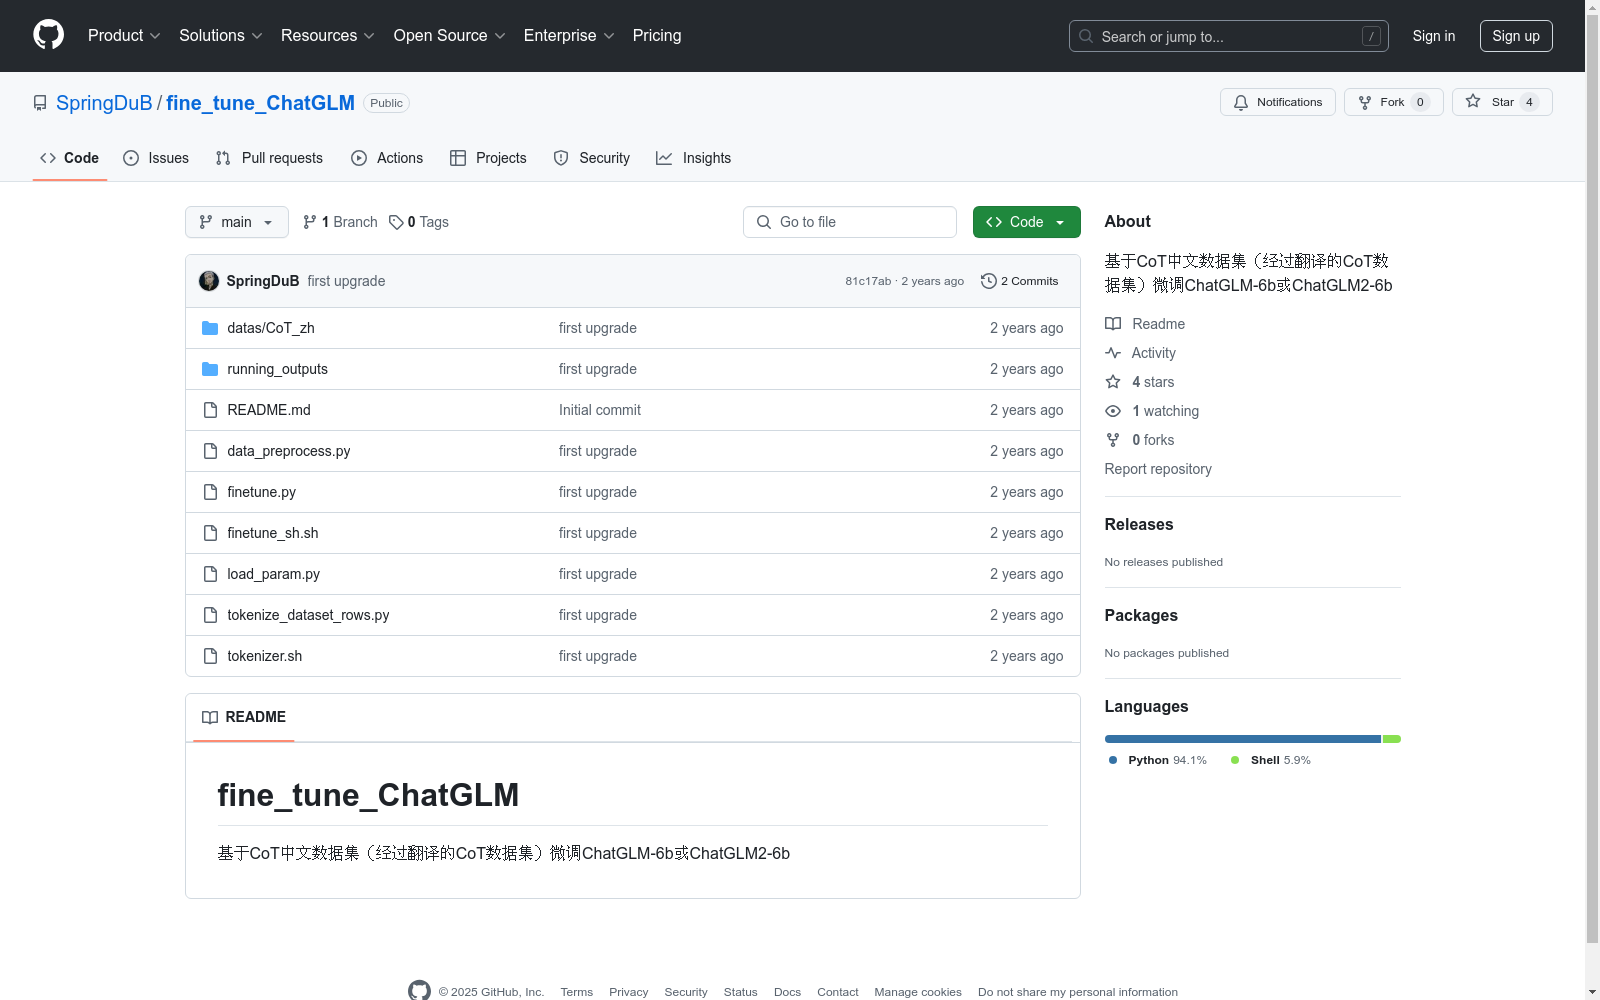Open main branch selector dropdown
1600x1000 pixels.
[236, 222]
